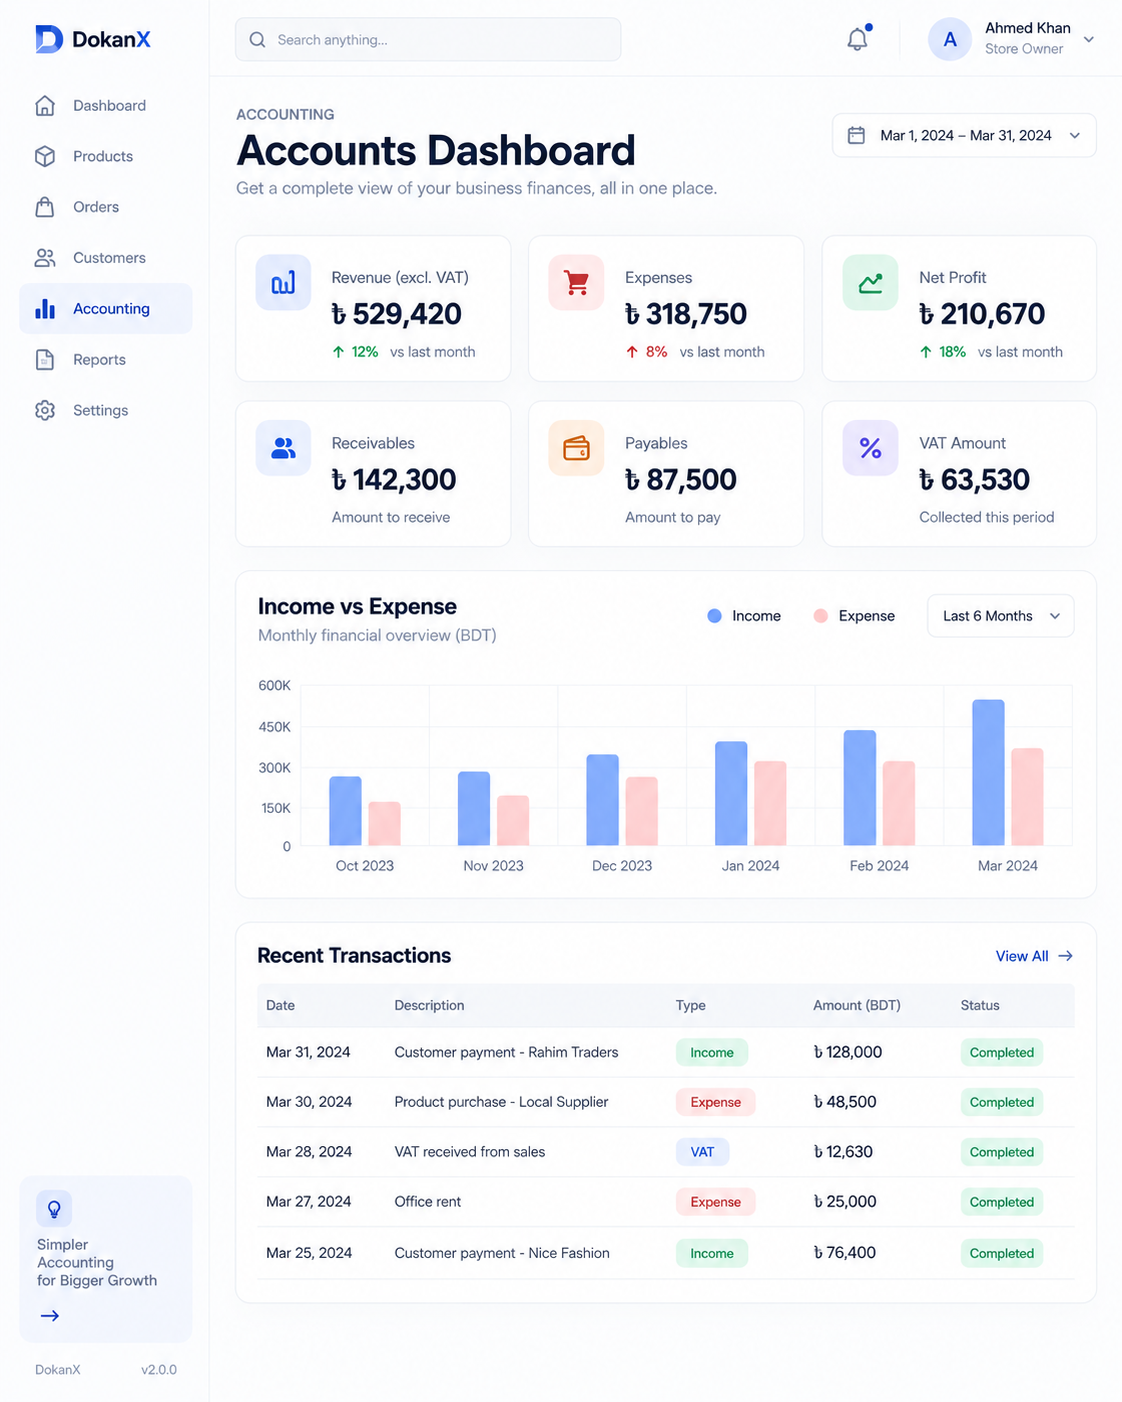Click the Mar 27, 2024 date cell

tap(308, 1202)
